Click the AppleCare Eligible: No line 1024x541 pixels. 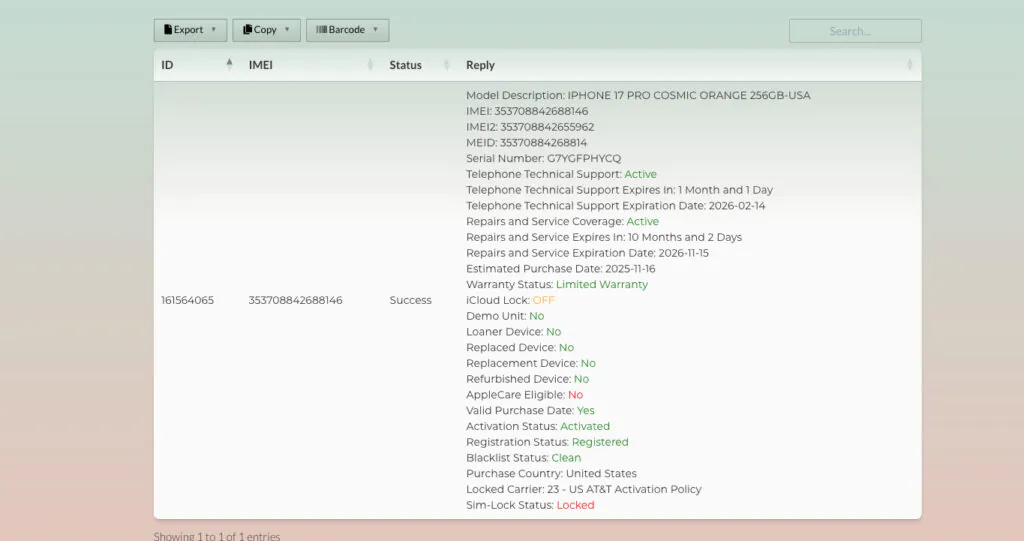coord(524,395)
